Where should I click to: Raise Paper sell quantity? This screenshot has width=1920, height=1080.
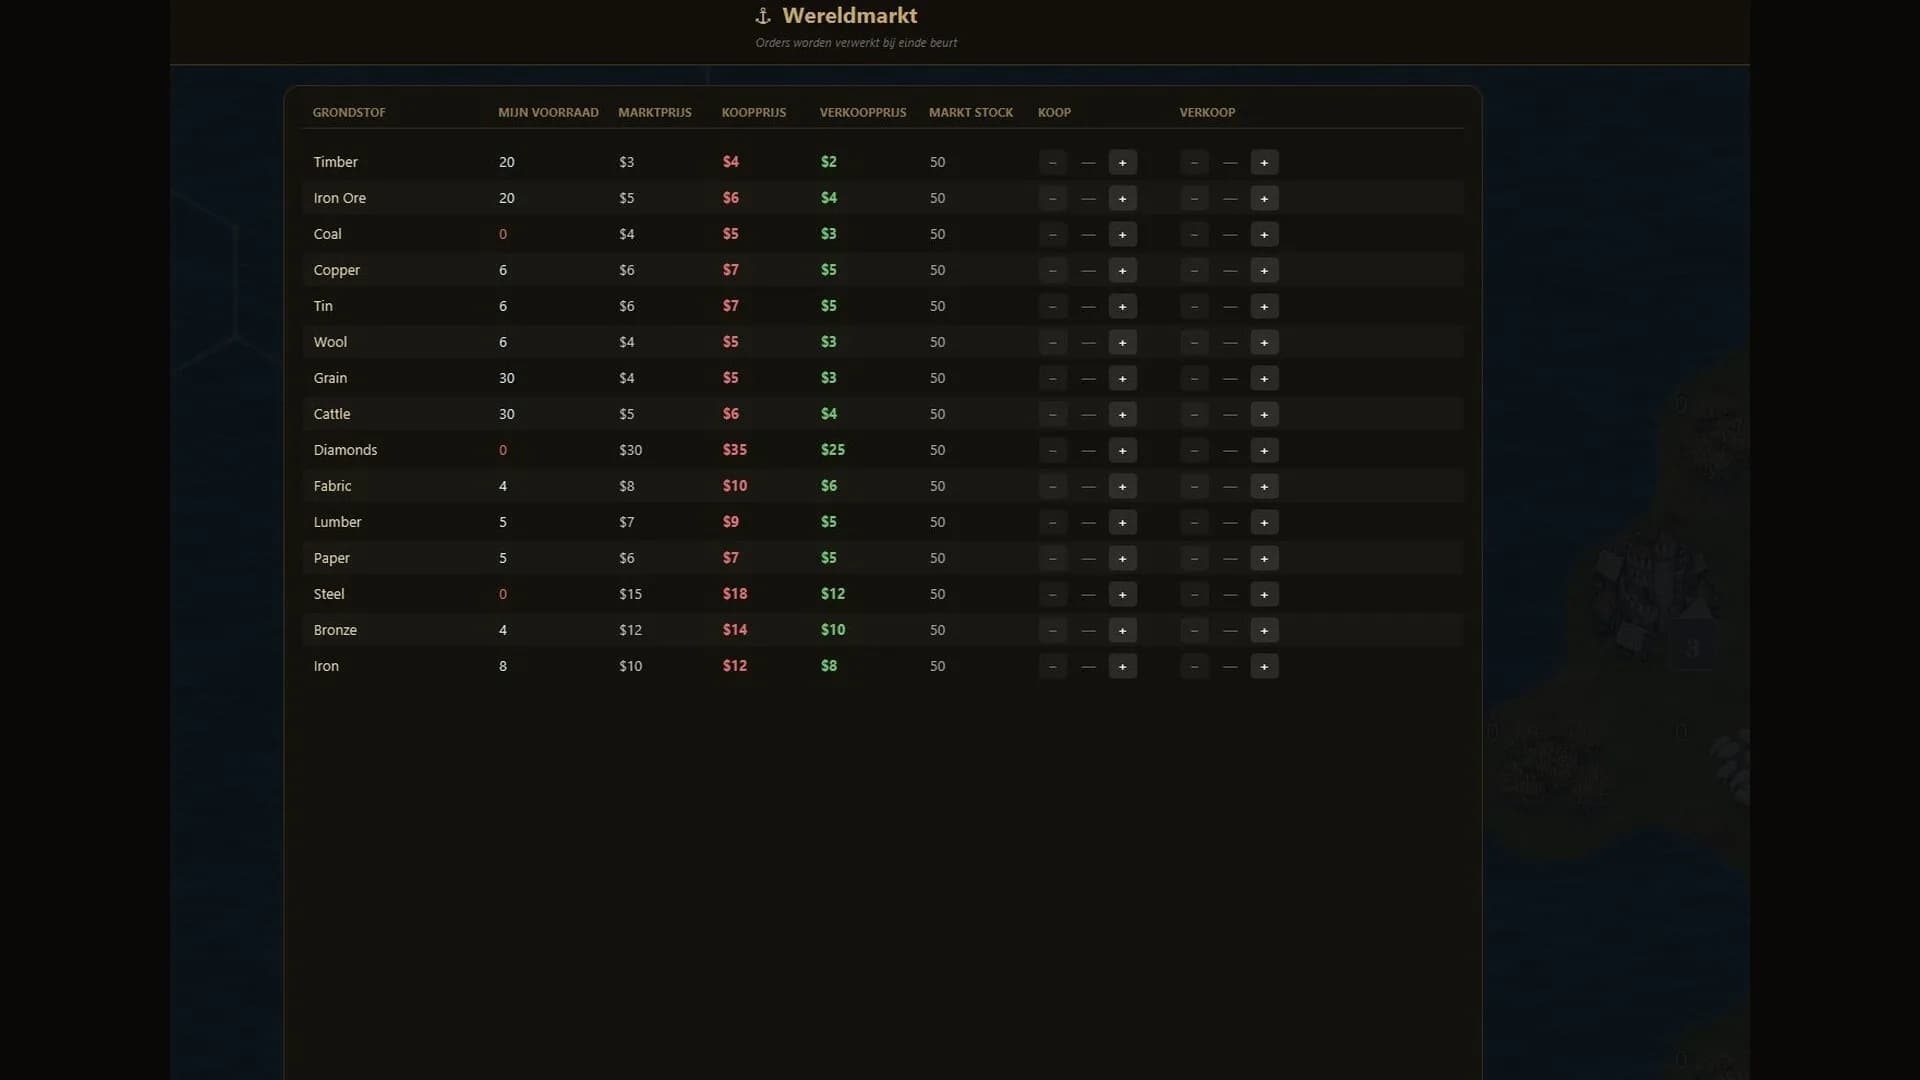coord(1264,558)
